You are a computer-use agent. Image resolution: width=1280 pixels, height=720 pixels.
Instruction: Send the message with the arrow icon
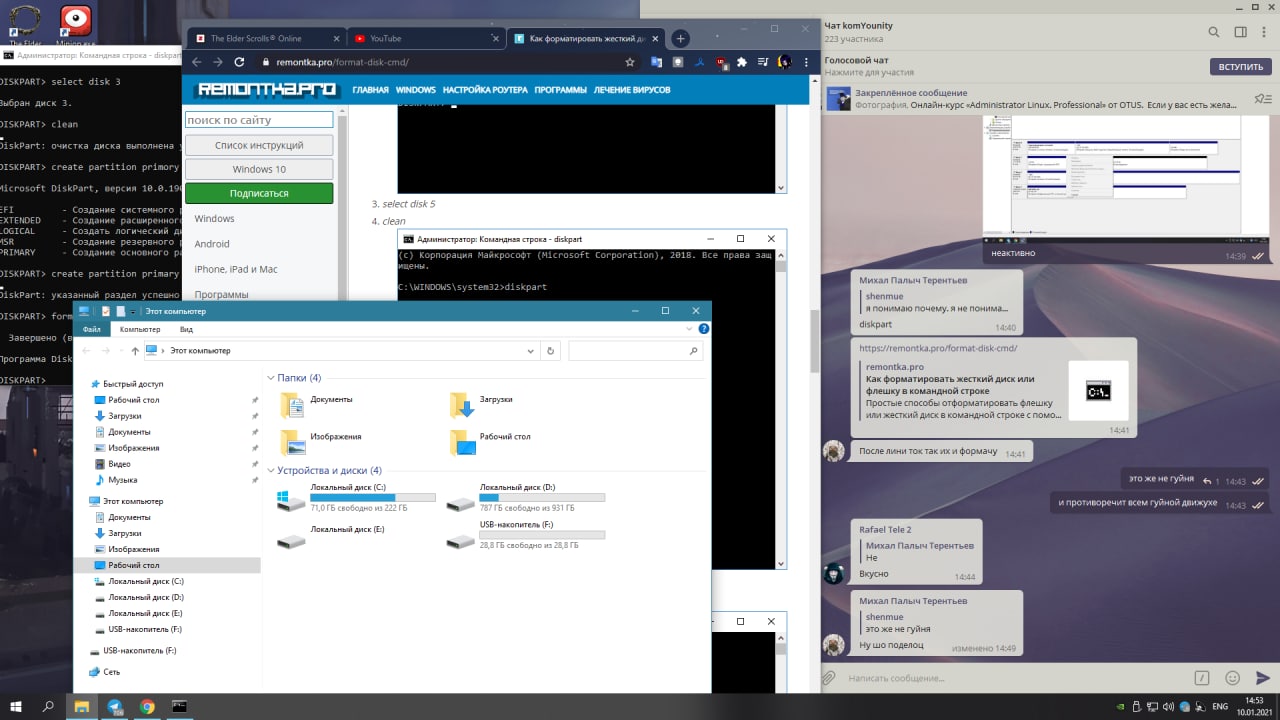[1262, 678]
